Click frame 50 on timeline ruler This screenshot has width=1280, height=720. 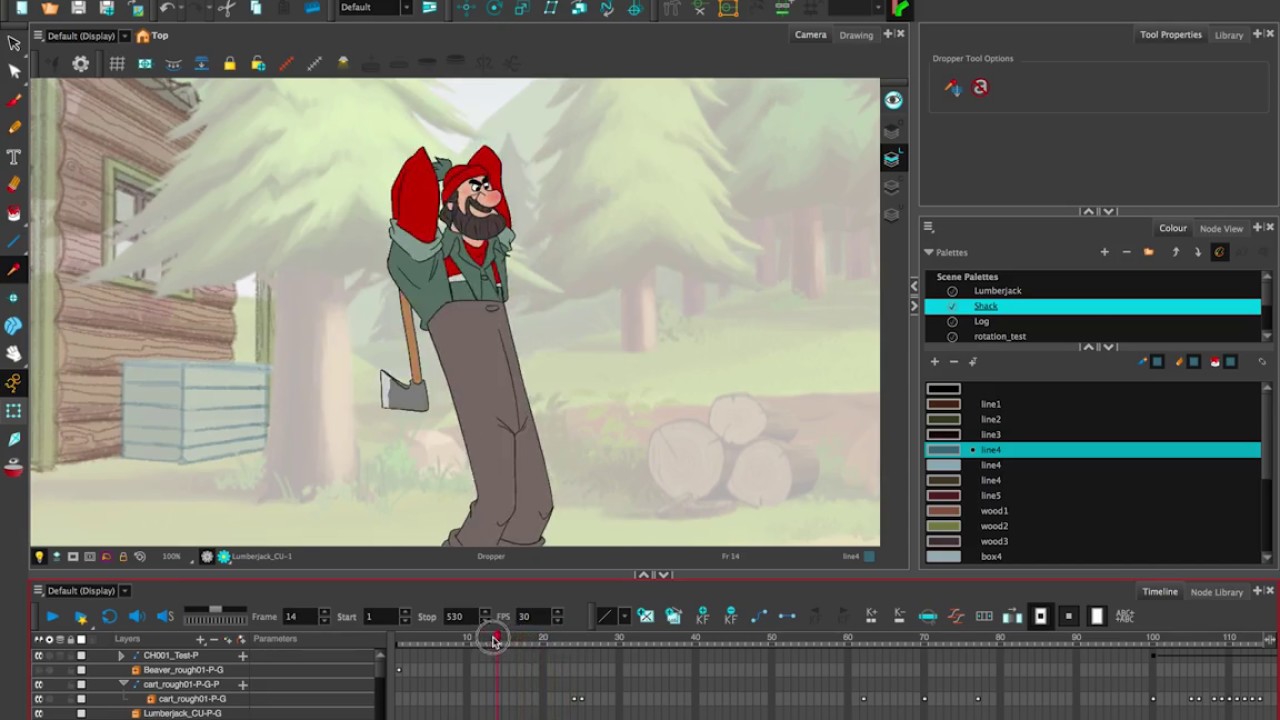pos(771,638)
